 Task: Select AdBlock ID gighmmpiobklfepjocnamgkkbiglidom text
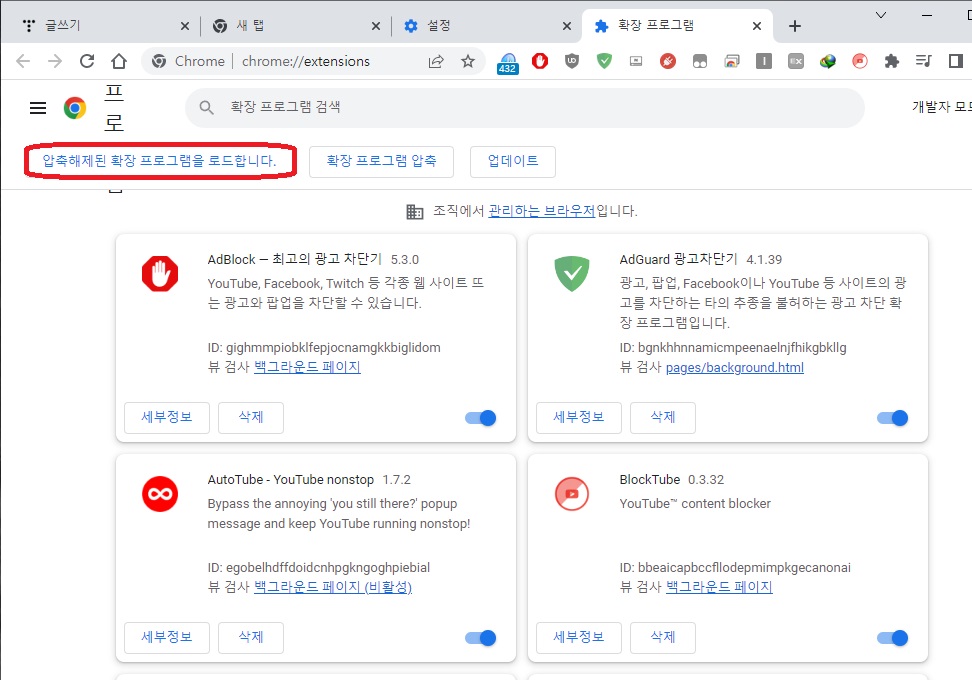pyautogui.click(x=333, y=347)
